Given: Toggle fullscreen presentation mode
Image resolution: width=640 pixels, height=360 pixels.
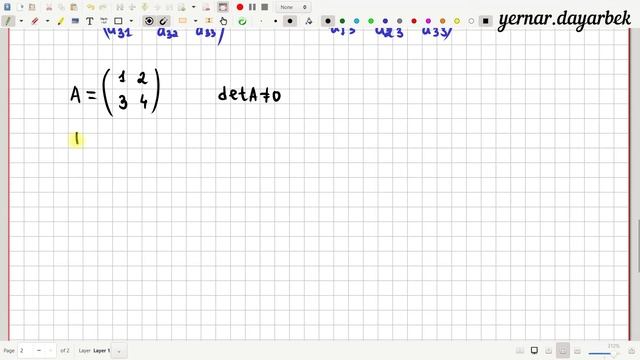Looking at the screenshot, I should (x=223, y=7).
